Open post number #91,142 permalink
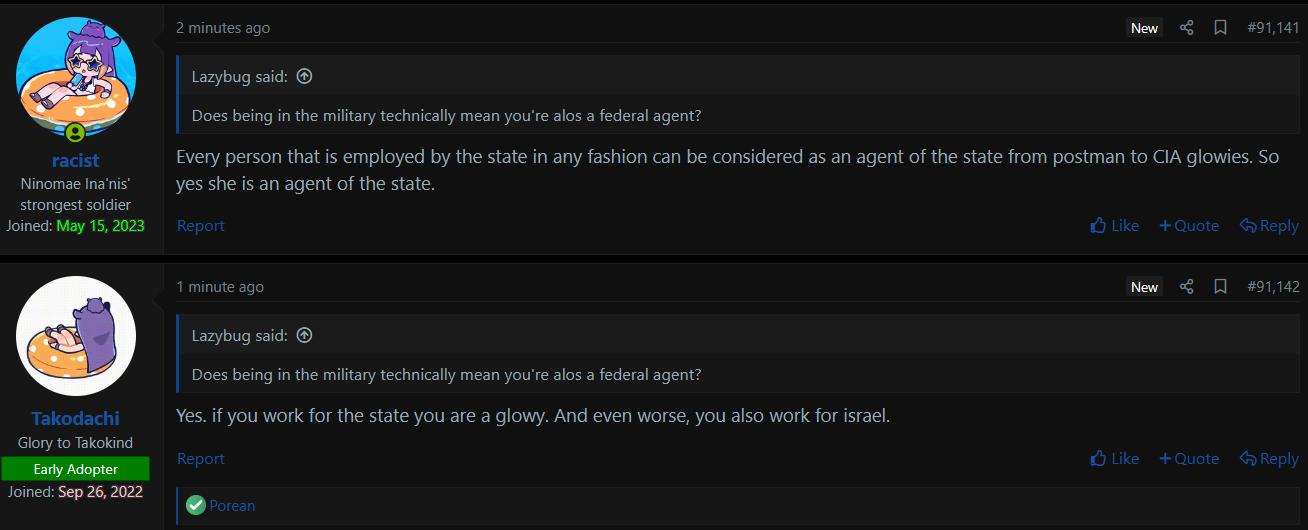This screenshot has width=1308, height=530. pyautogui.click(x=1273, y=287)
